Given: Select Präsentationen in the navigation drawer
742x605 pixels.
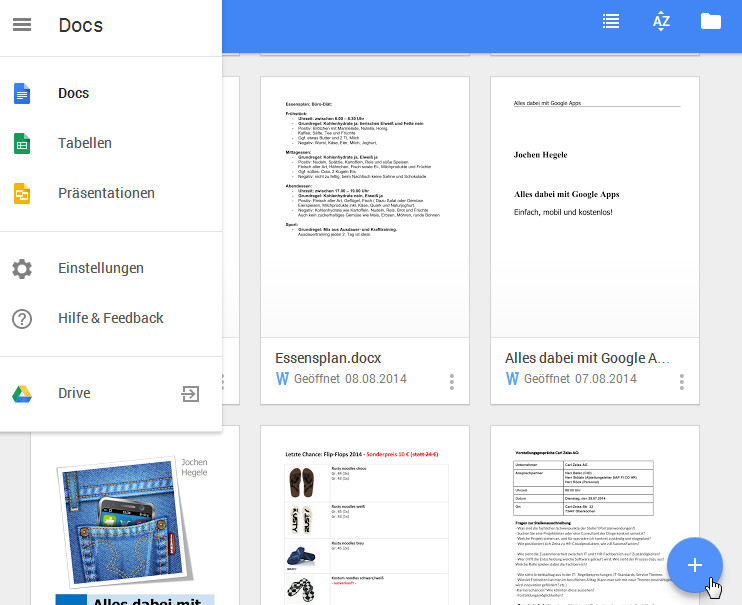Looking at the screenshot, I should 111,193.
